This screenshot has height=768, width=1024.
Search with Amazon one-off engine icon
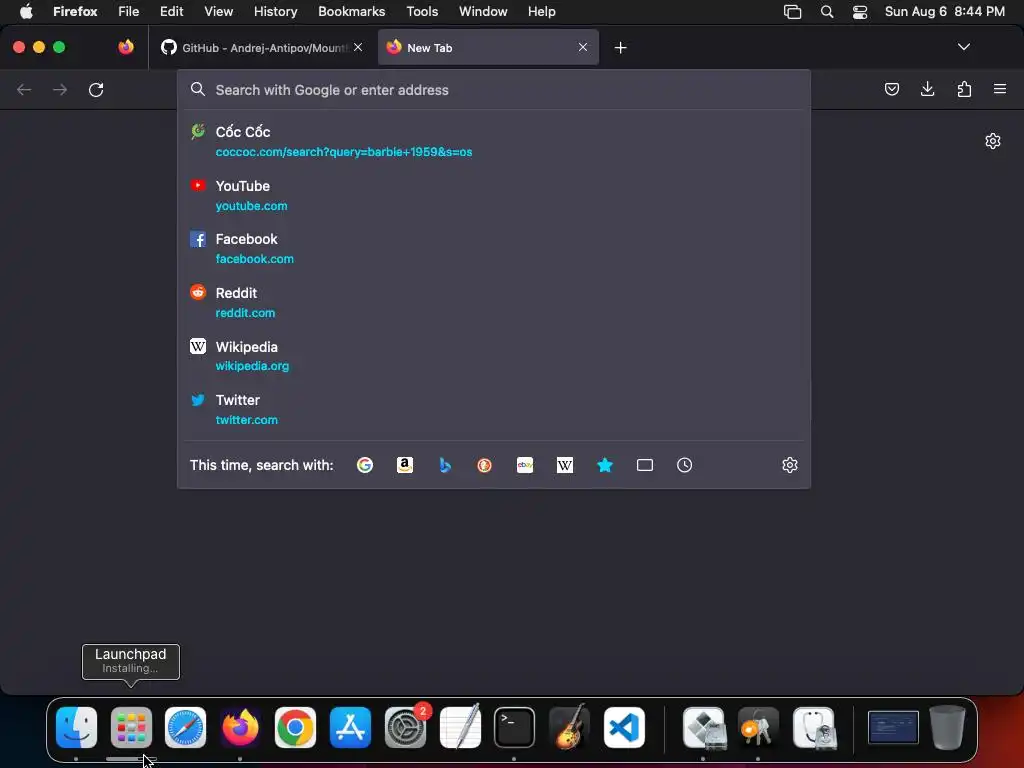click(x=405, y=465)
